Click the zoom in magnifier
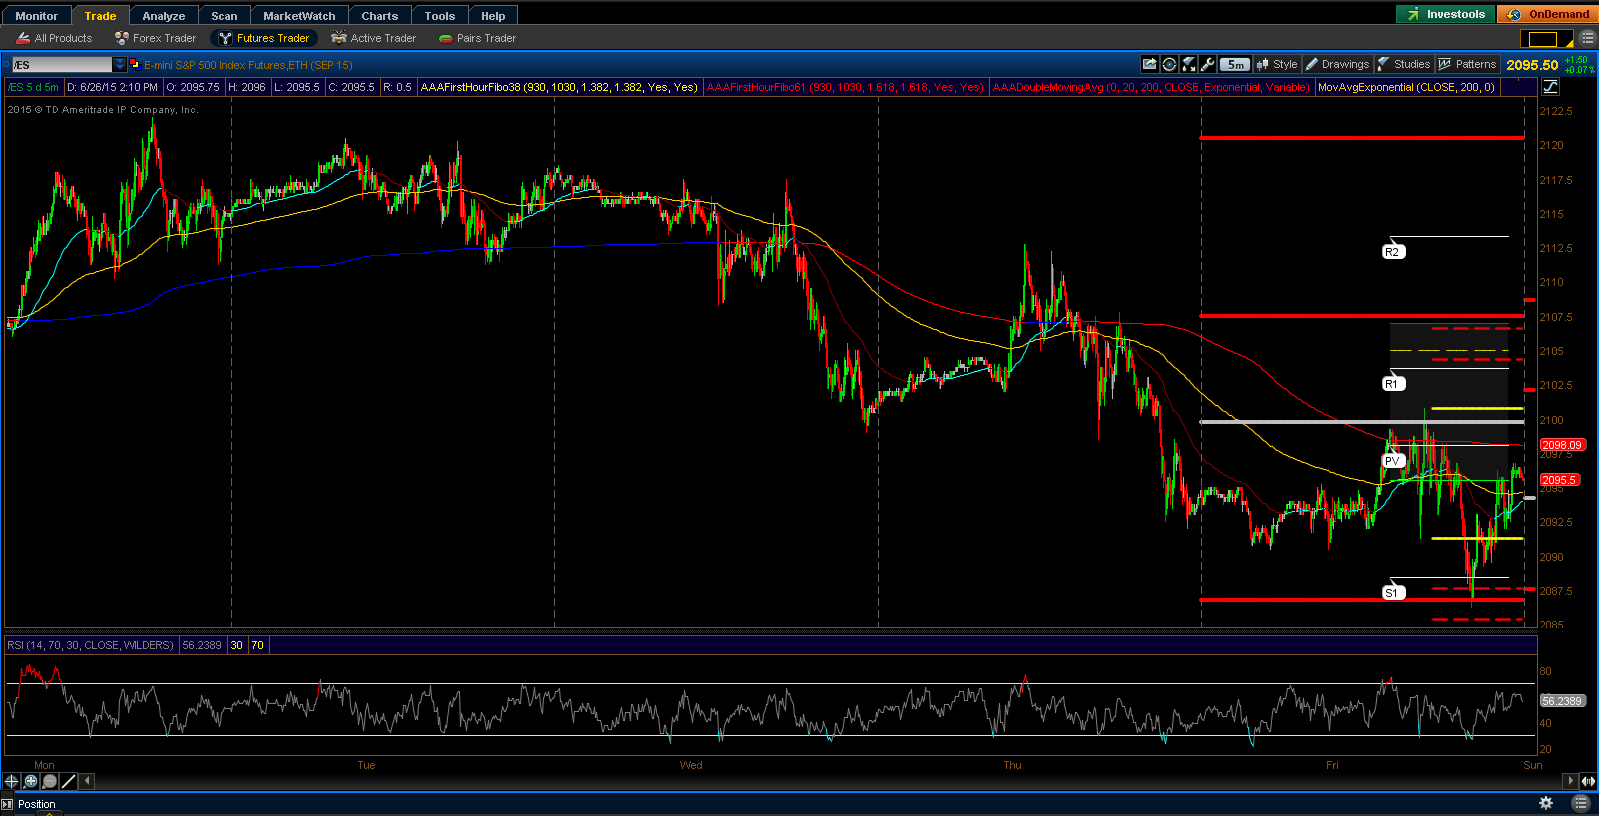The image size is (1599, 816). tap(30, 781)
